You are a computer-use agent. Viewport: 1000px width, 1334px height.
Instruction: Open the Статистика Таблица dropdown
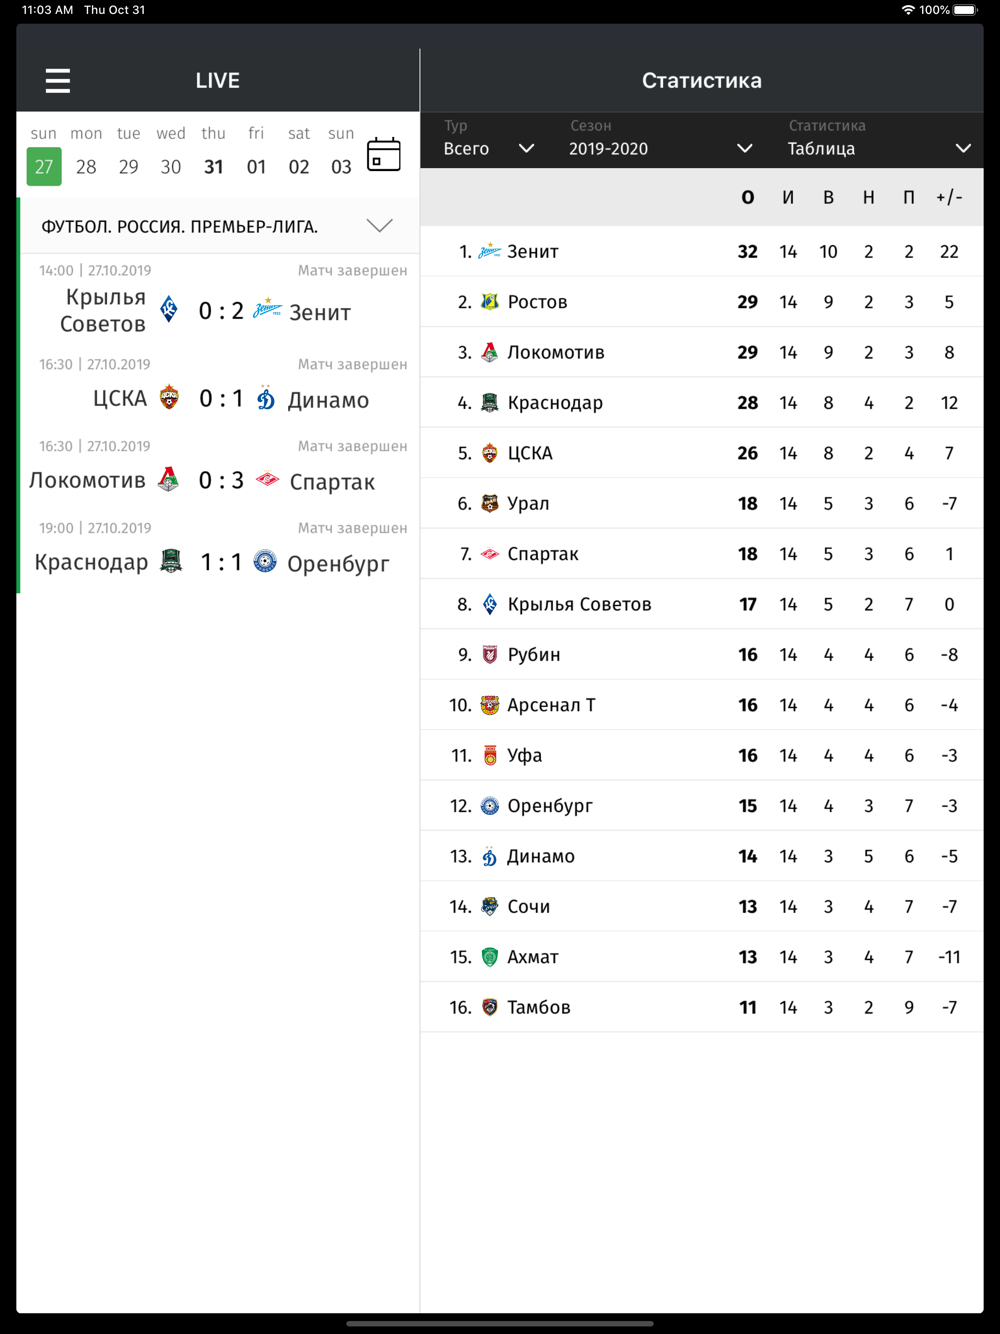[x=879, y=148]
